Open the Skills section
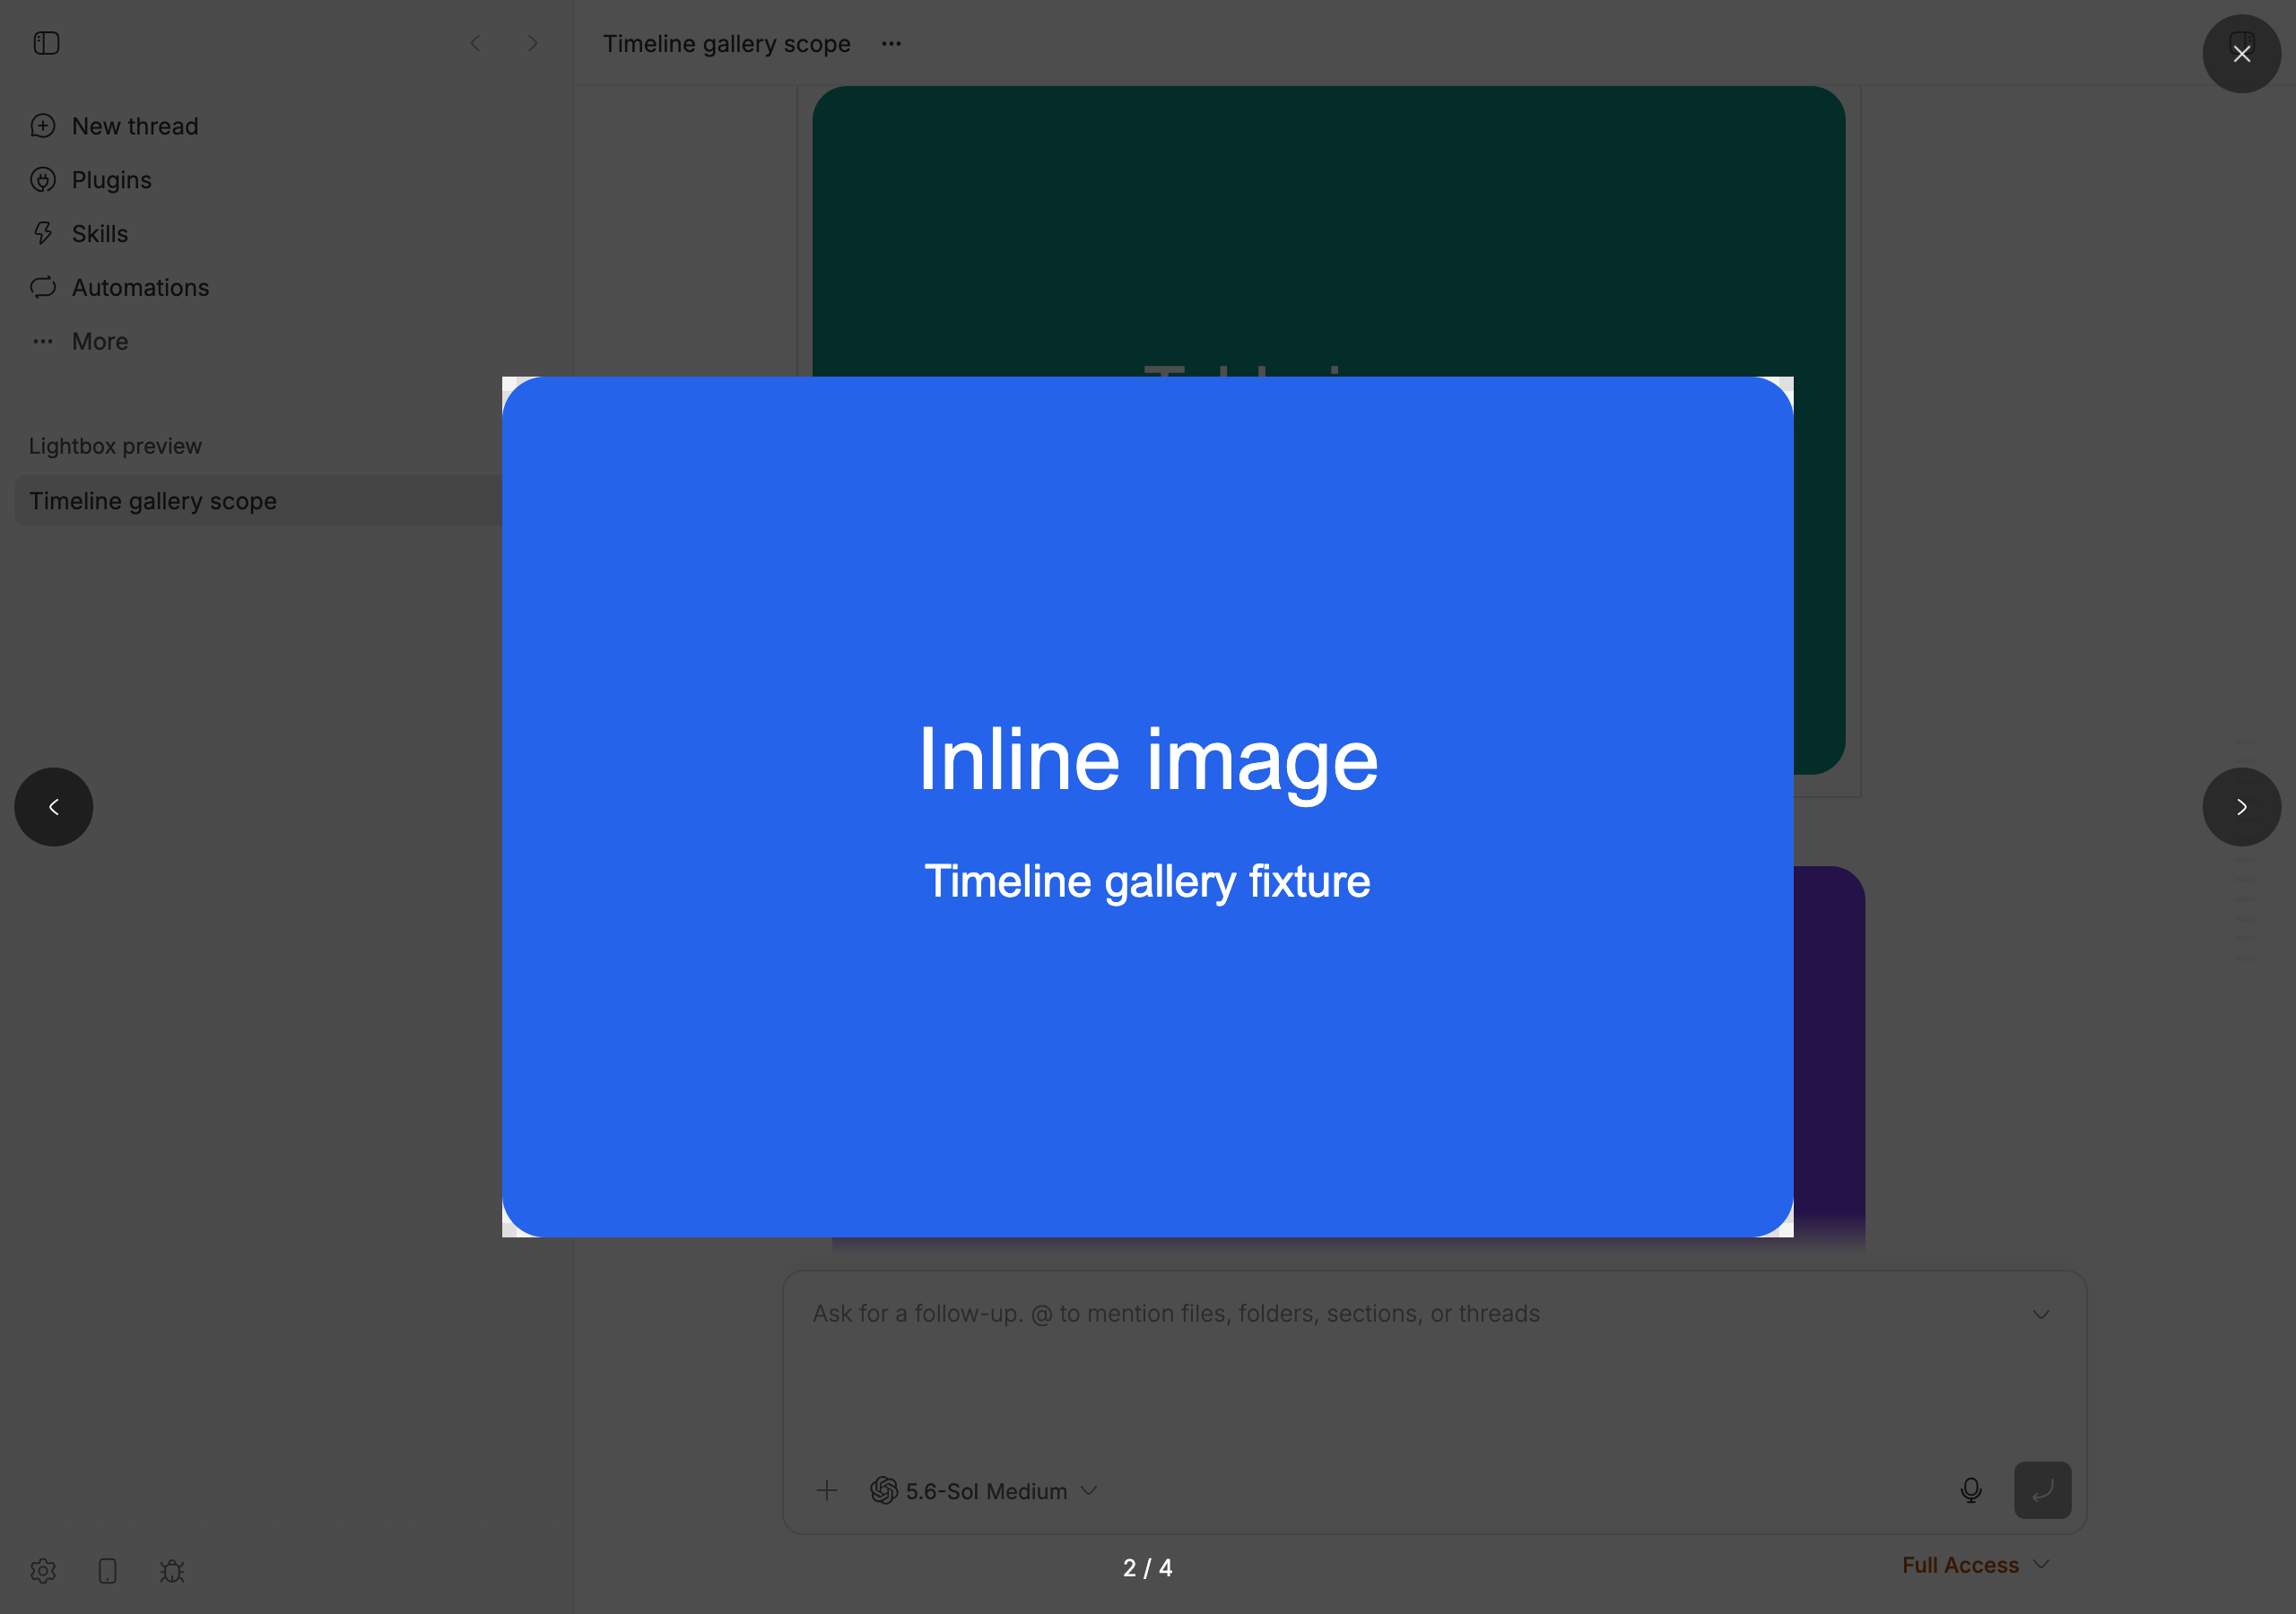Viewport: 2296px width, 1614px height. point(99,234)
